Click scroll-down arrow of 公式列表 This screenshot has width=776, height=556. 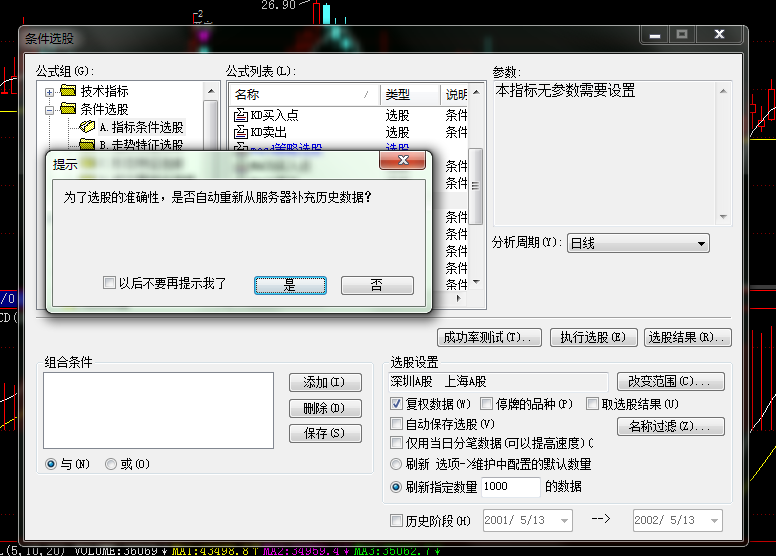tap(476, 282)
